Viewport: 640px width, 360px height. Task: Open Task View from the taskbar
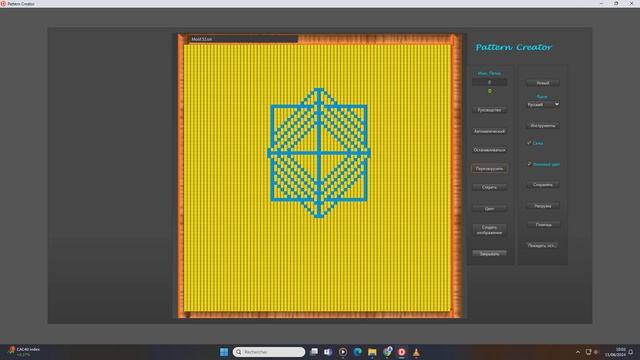314,352
